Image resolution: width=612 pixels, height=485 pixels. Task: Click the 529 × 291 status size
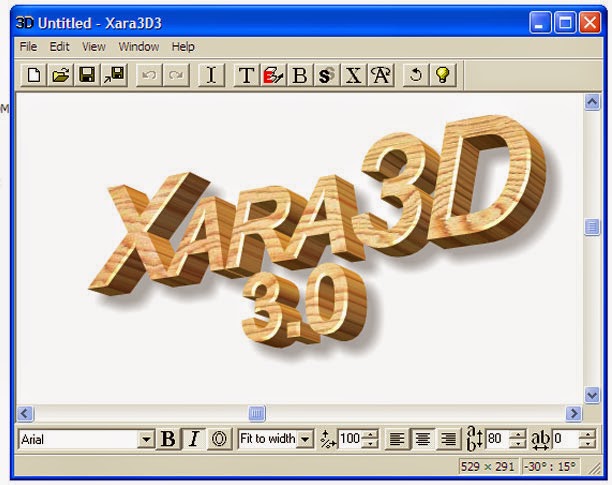487,467
